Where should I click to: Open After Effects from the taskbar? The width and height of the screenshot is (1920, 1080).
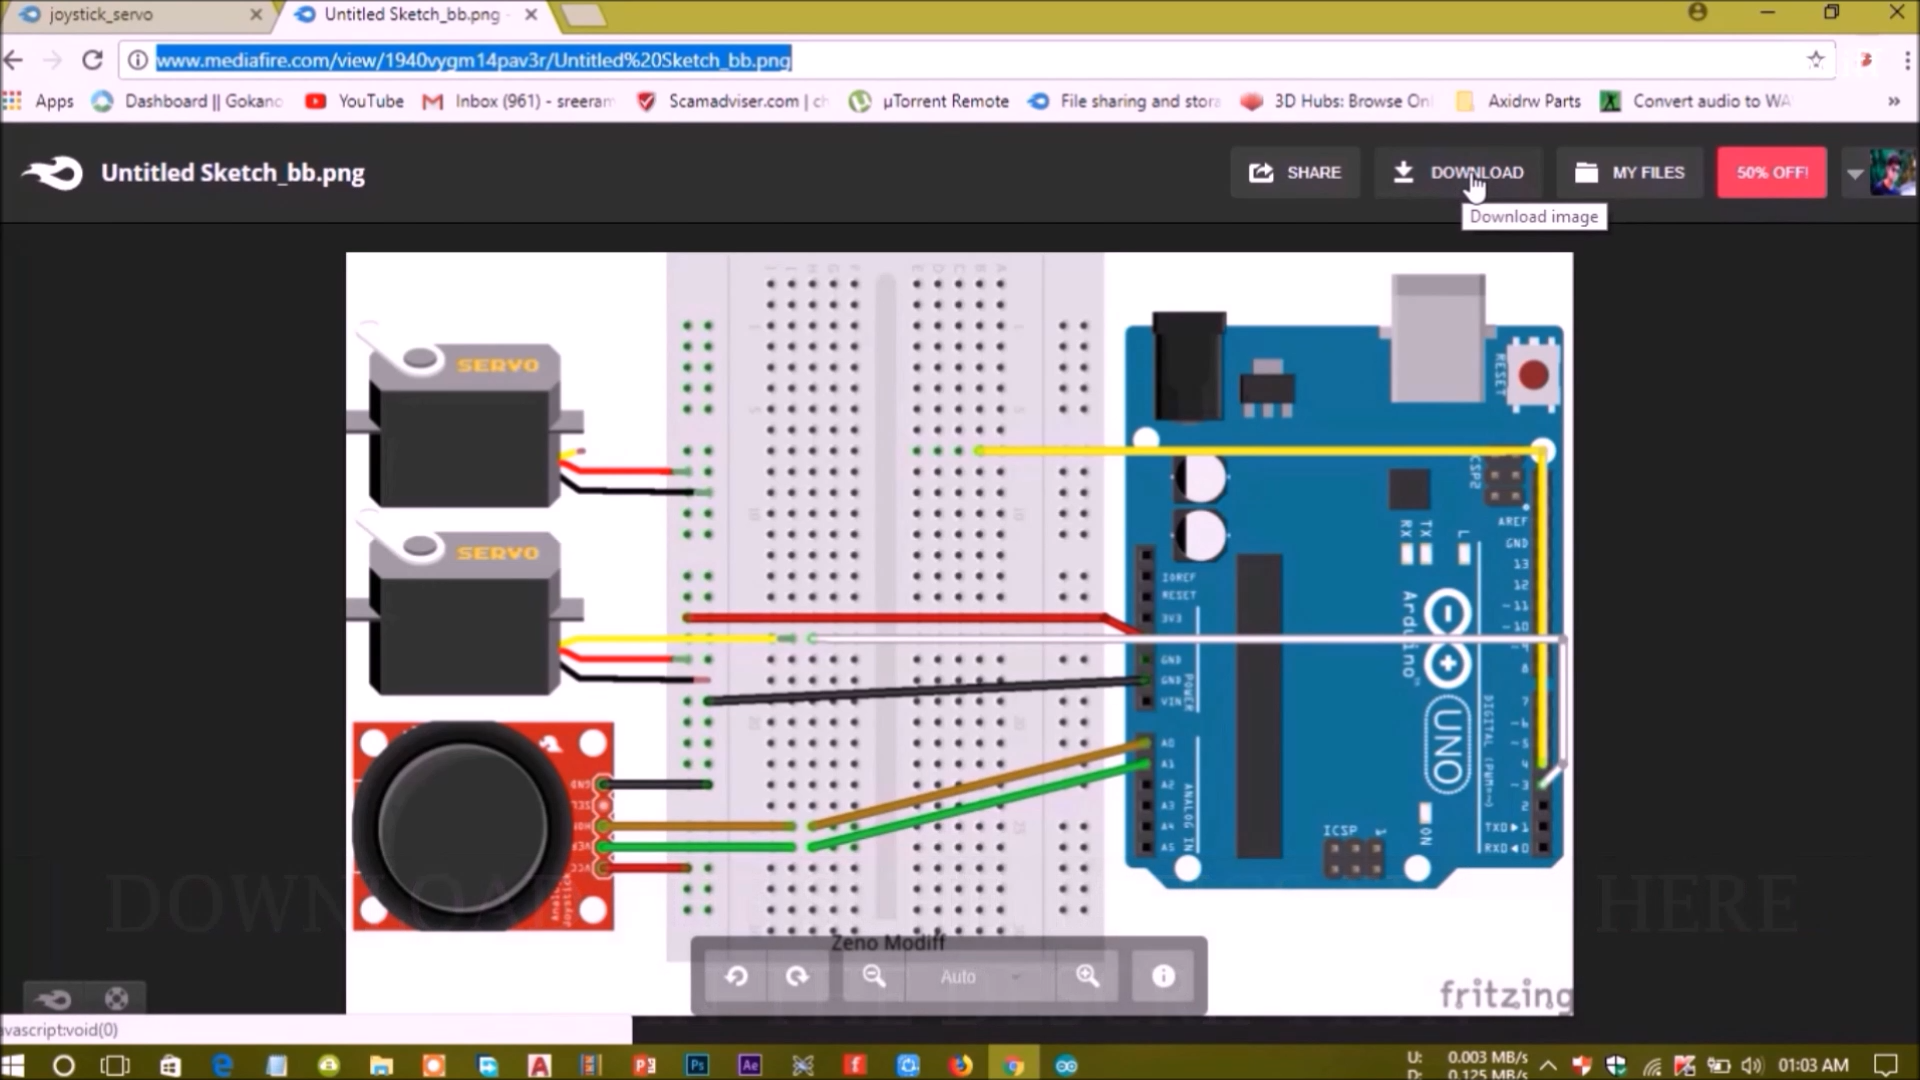750,1065
